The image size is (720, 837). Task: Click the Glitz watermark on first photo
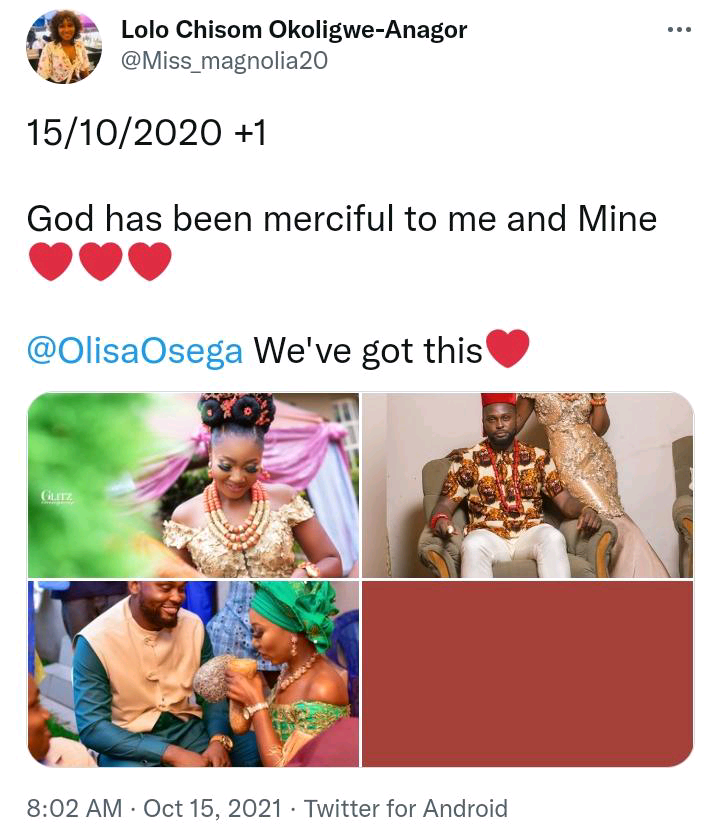[x=55, y=493]
